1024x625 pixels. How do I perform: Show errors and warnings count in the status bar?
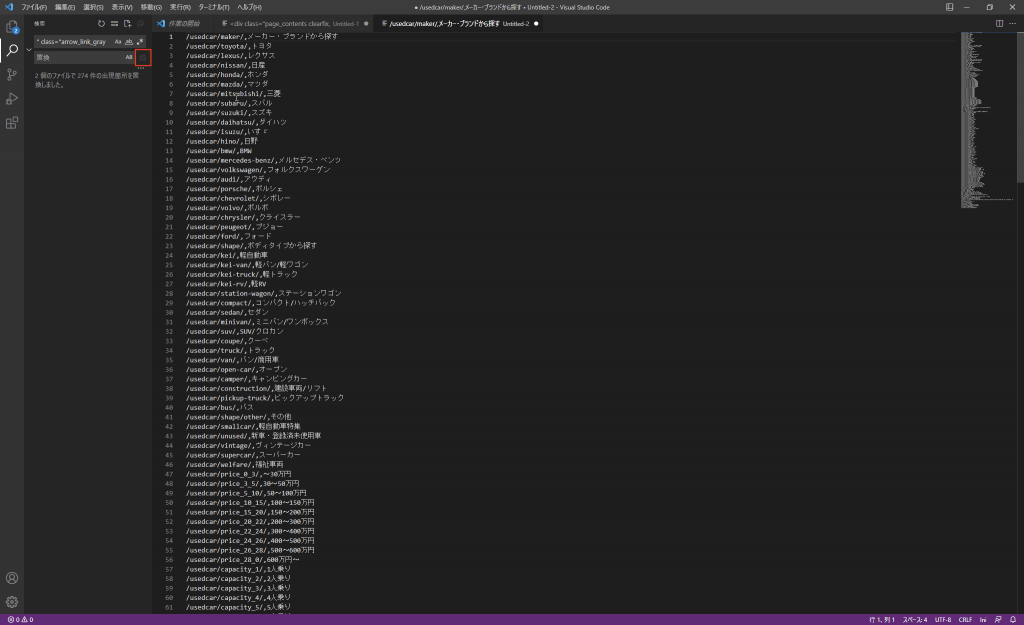point(20,619)
